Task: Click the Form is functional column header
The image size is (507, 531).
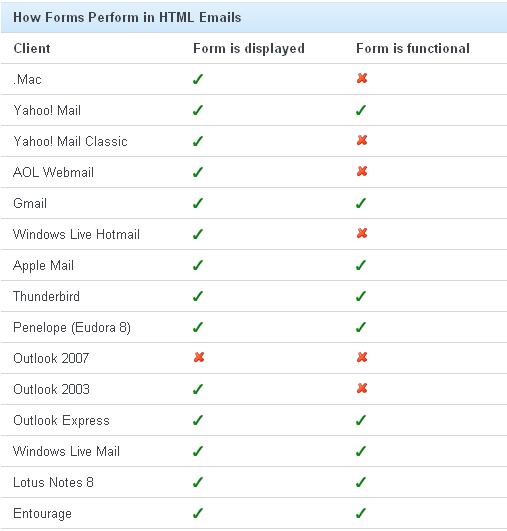Action: (413, 48)
